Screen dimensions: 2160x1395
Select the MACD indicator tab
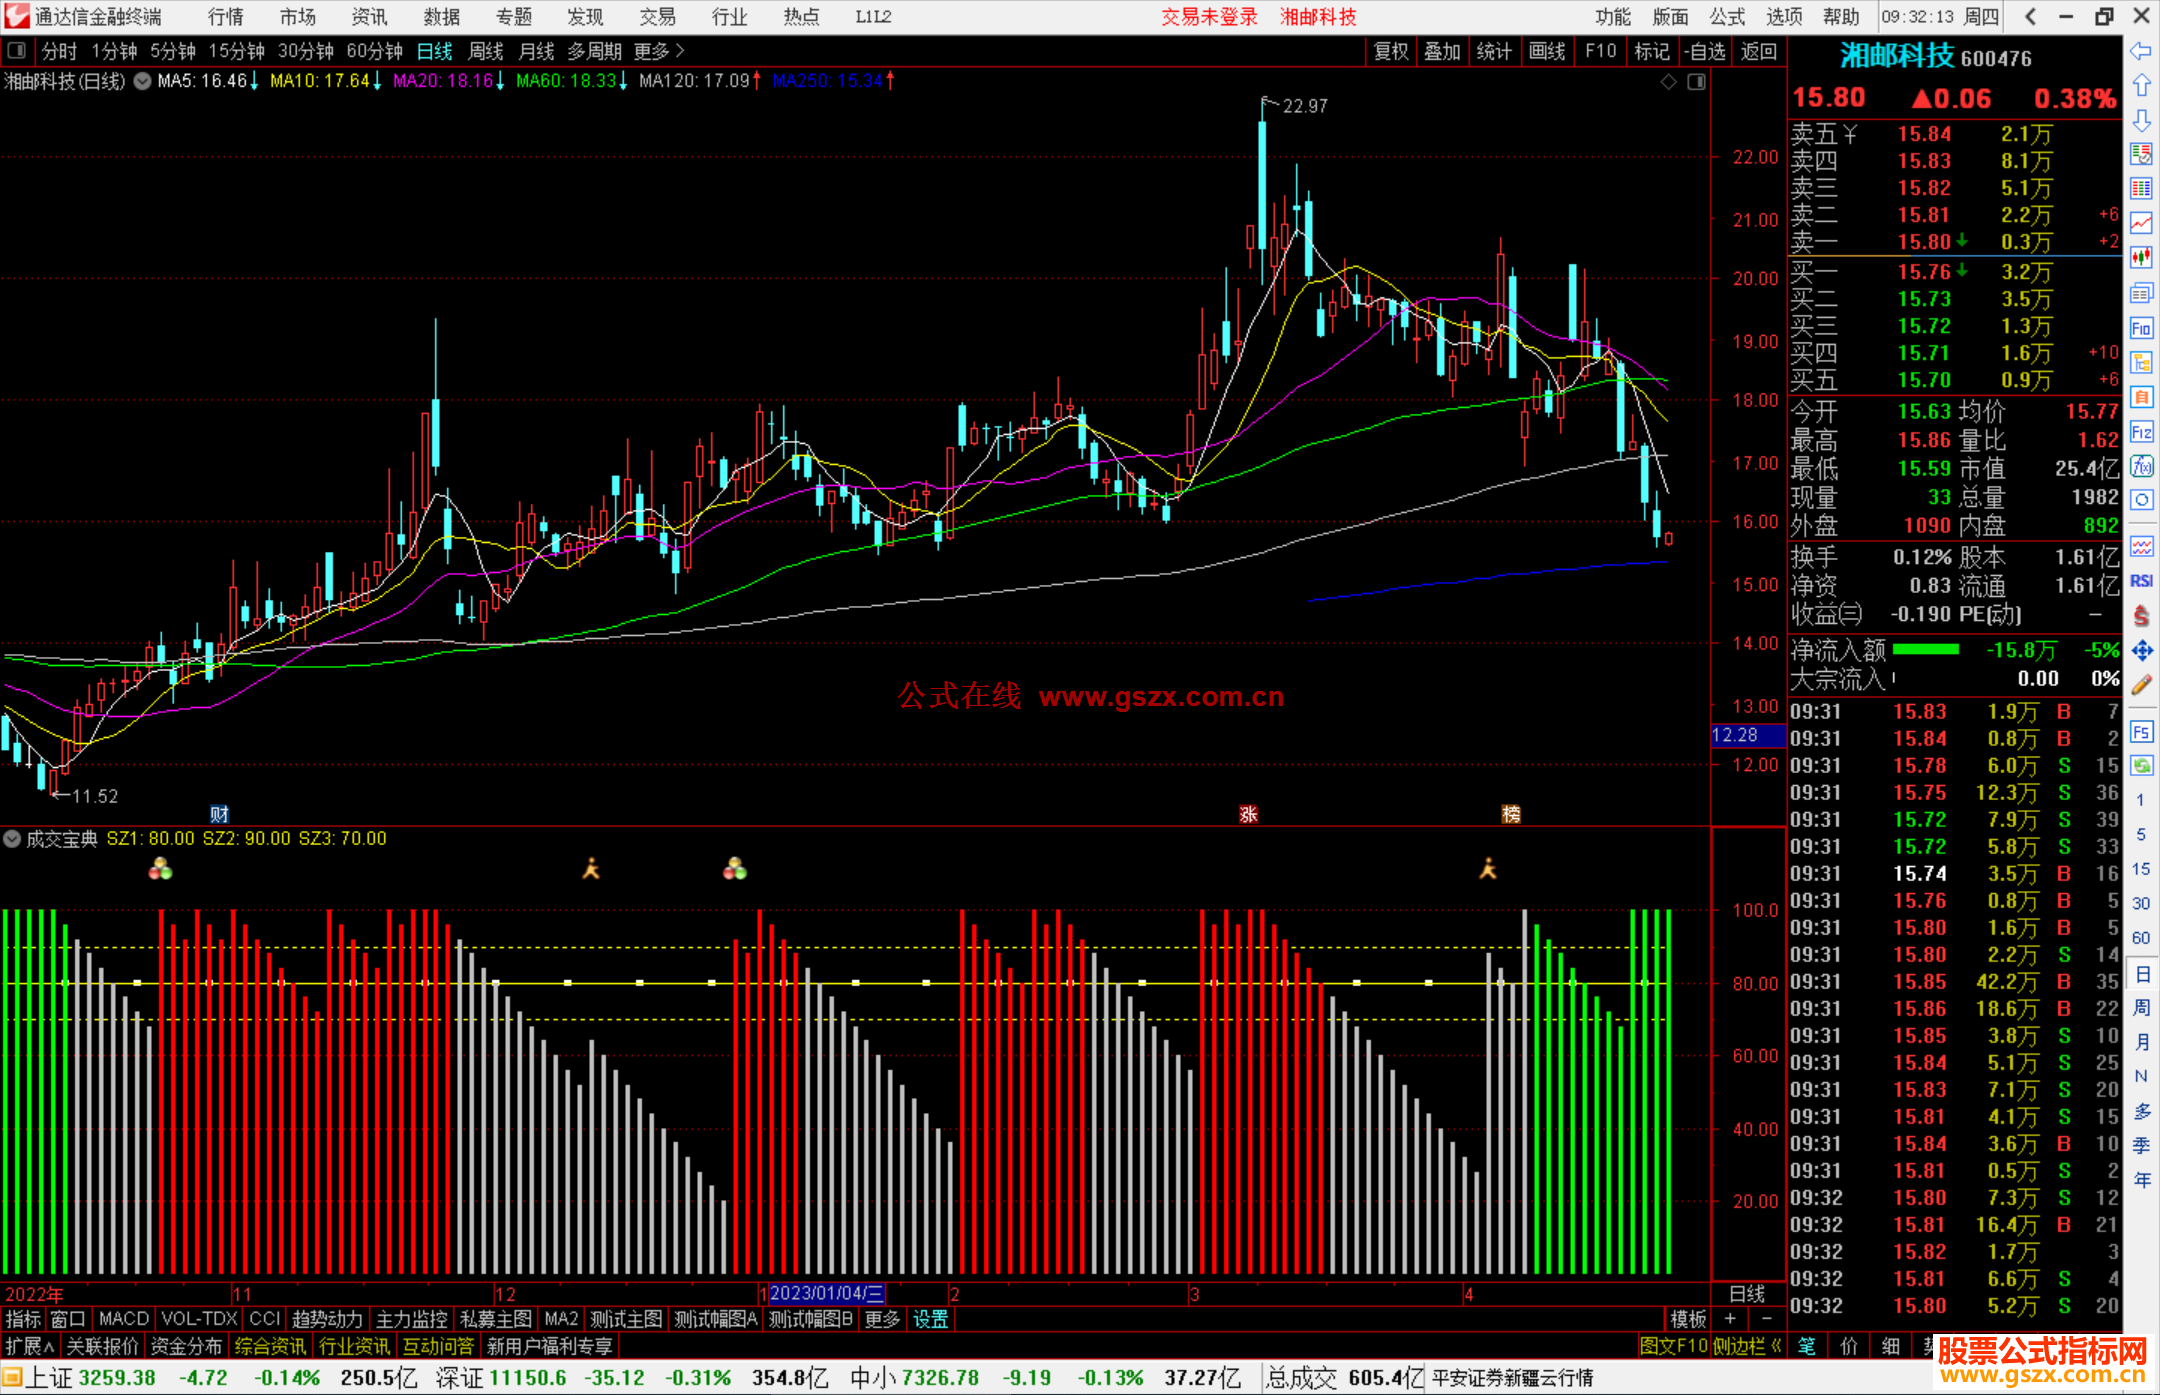click(x=123, y=1319)
